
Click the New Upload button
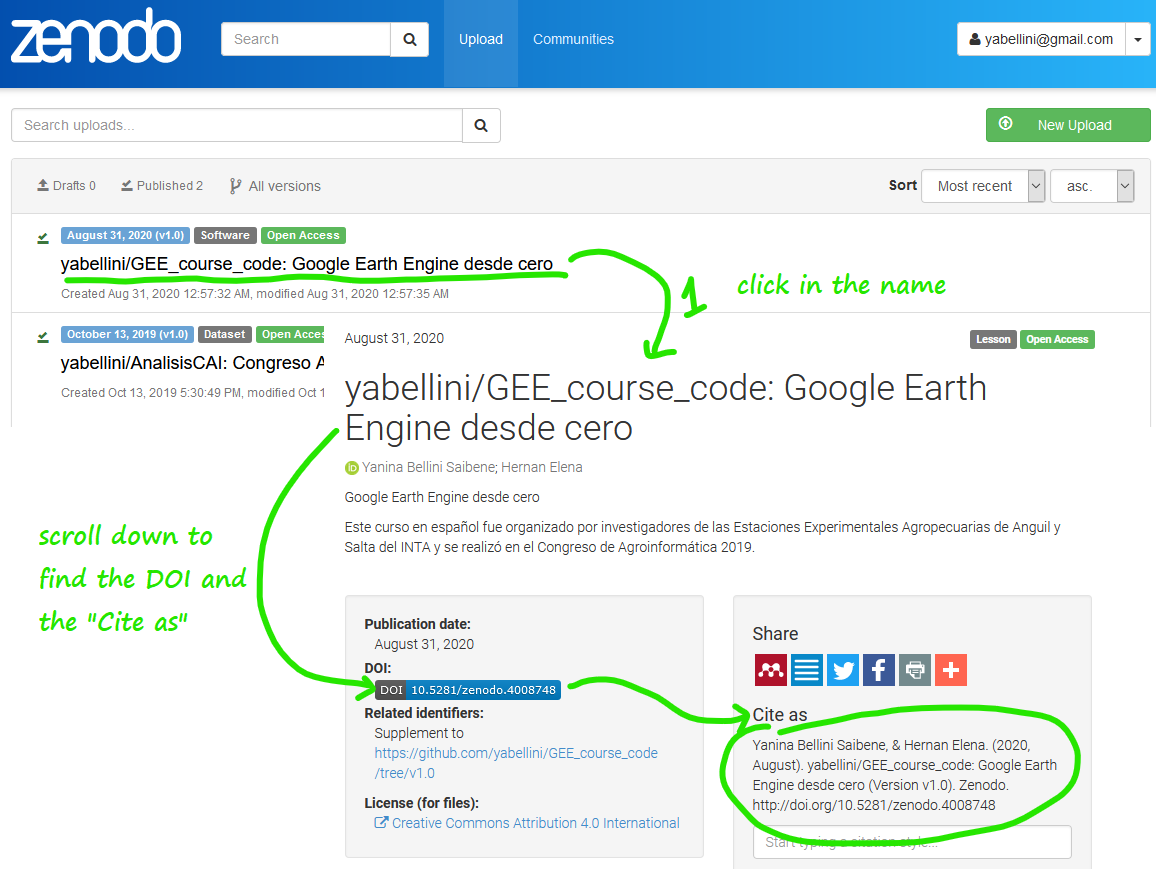point(1068,125)
